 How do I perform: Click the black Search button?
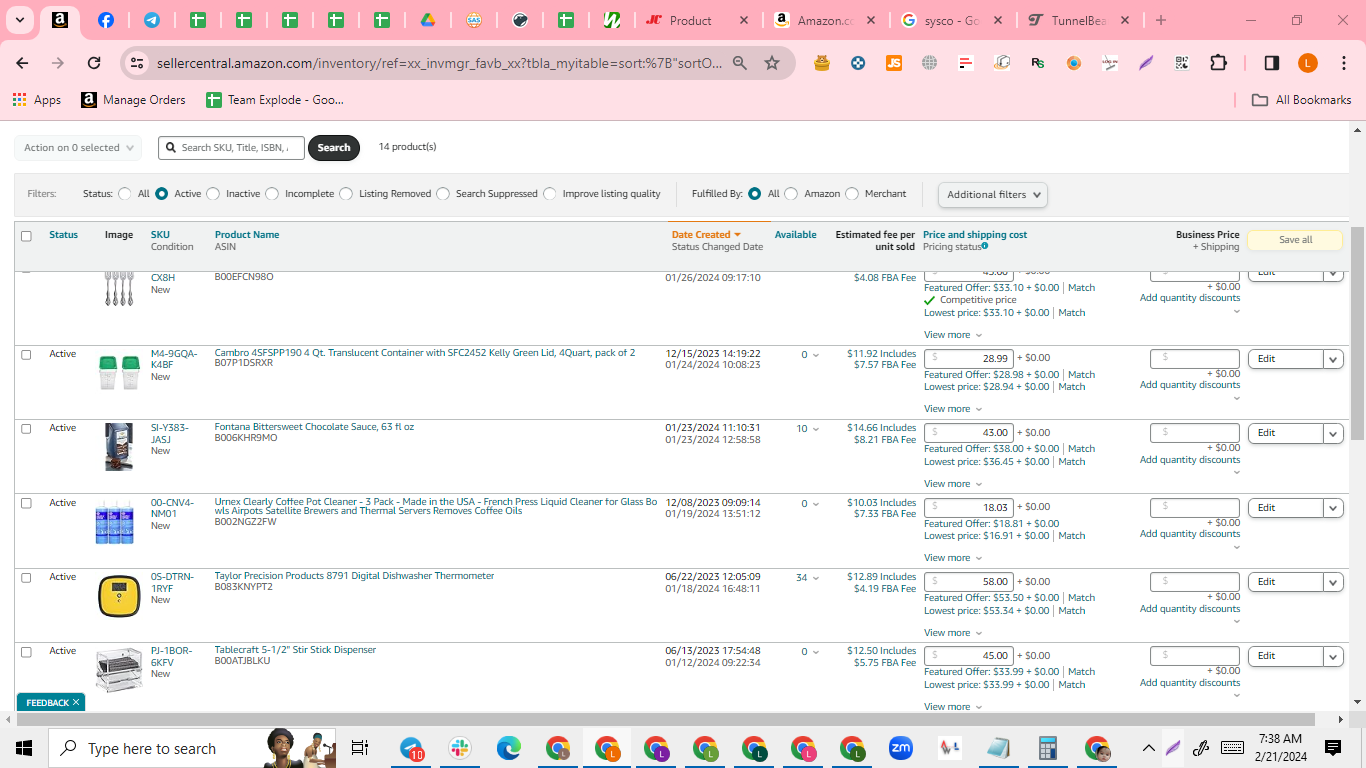[x=334, y=148]
